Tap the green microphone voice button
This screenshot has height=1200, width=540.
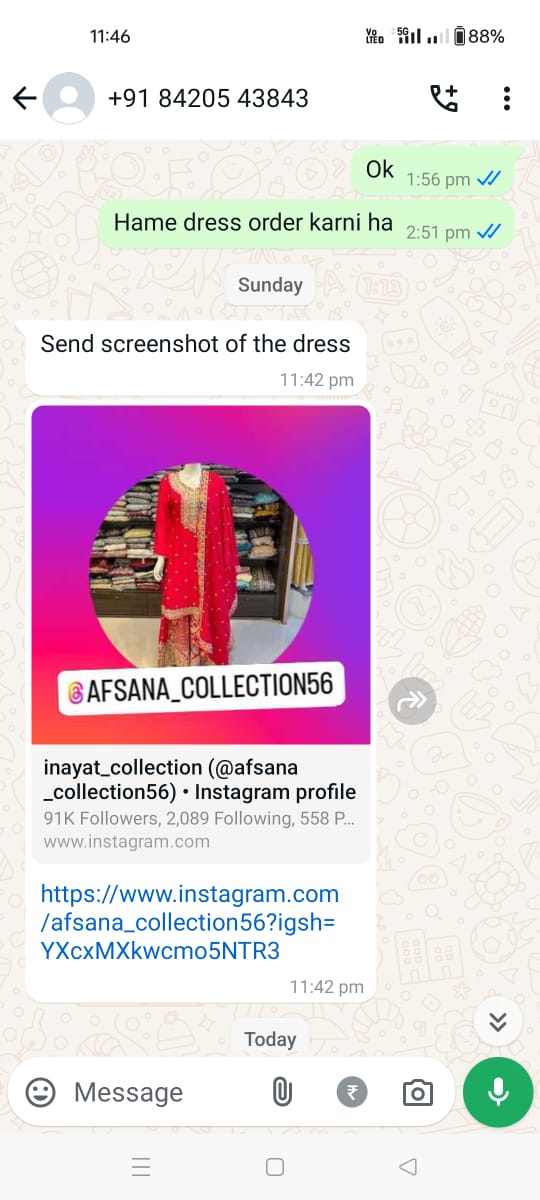[x=498, y=1092]
